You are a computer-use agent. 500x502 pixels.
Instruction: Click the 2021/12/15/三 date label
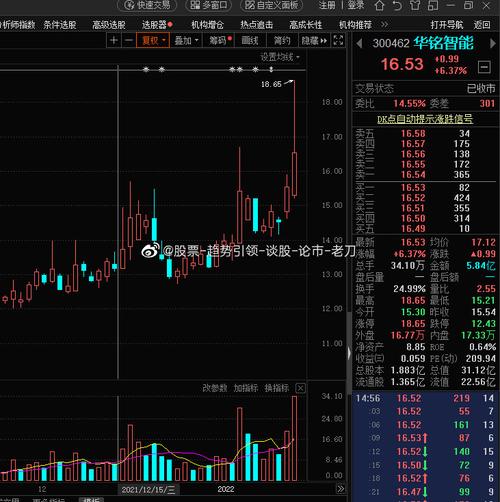tap(148, 490)
